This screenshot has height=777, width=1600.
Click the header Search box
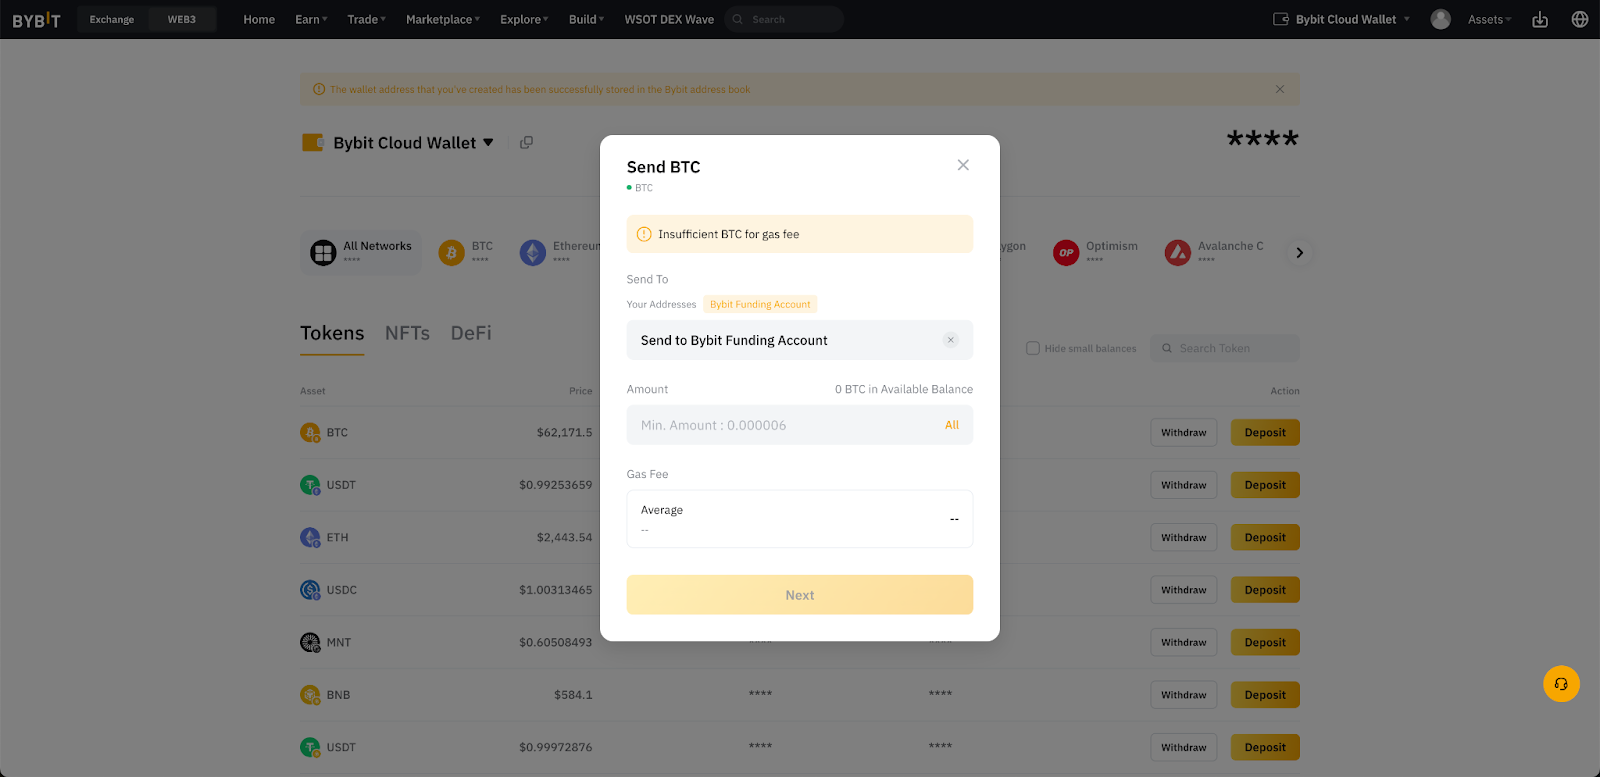click(784, 19)
